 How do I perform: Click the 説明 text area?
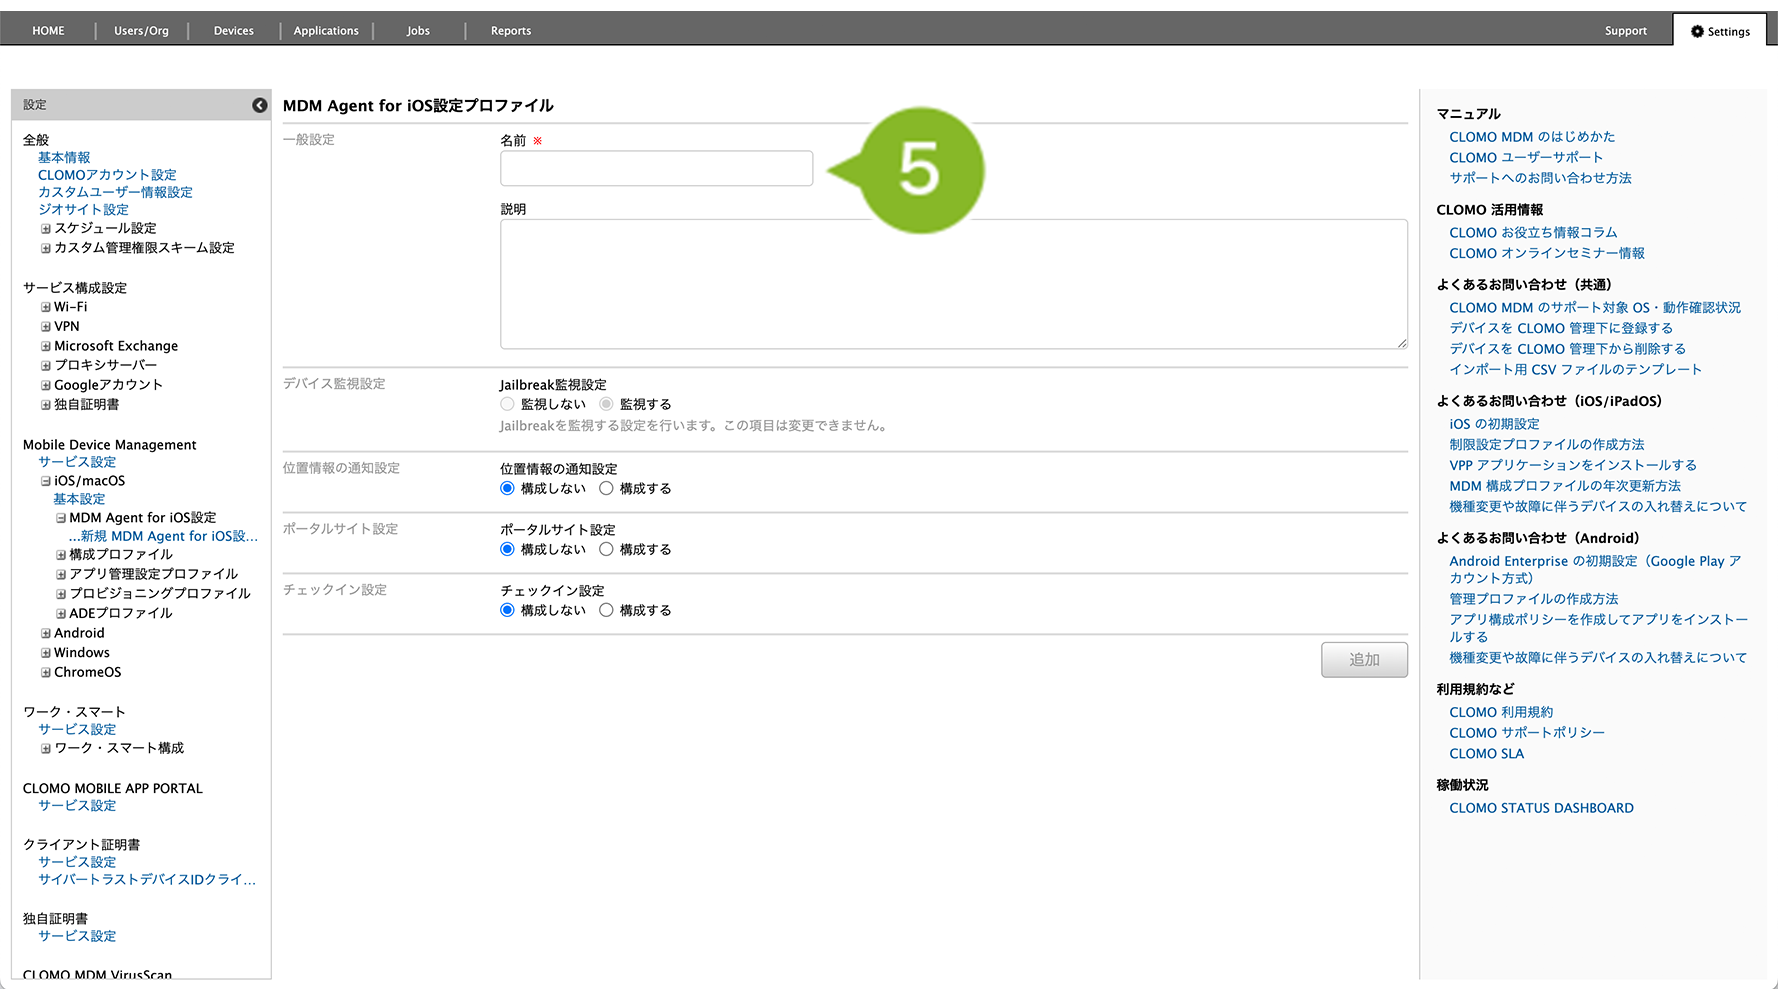coord(952,284)
